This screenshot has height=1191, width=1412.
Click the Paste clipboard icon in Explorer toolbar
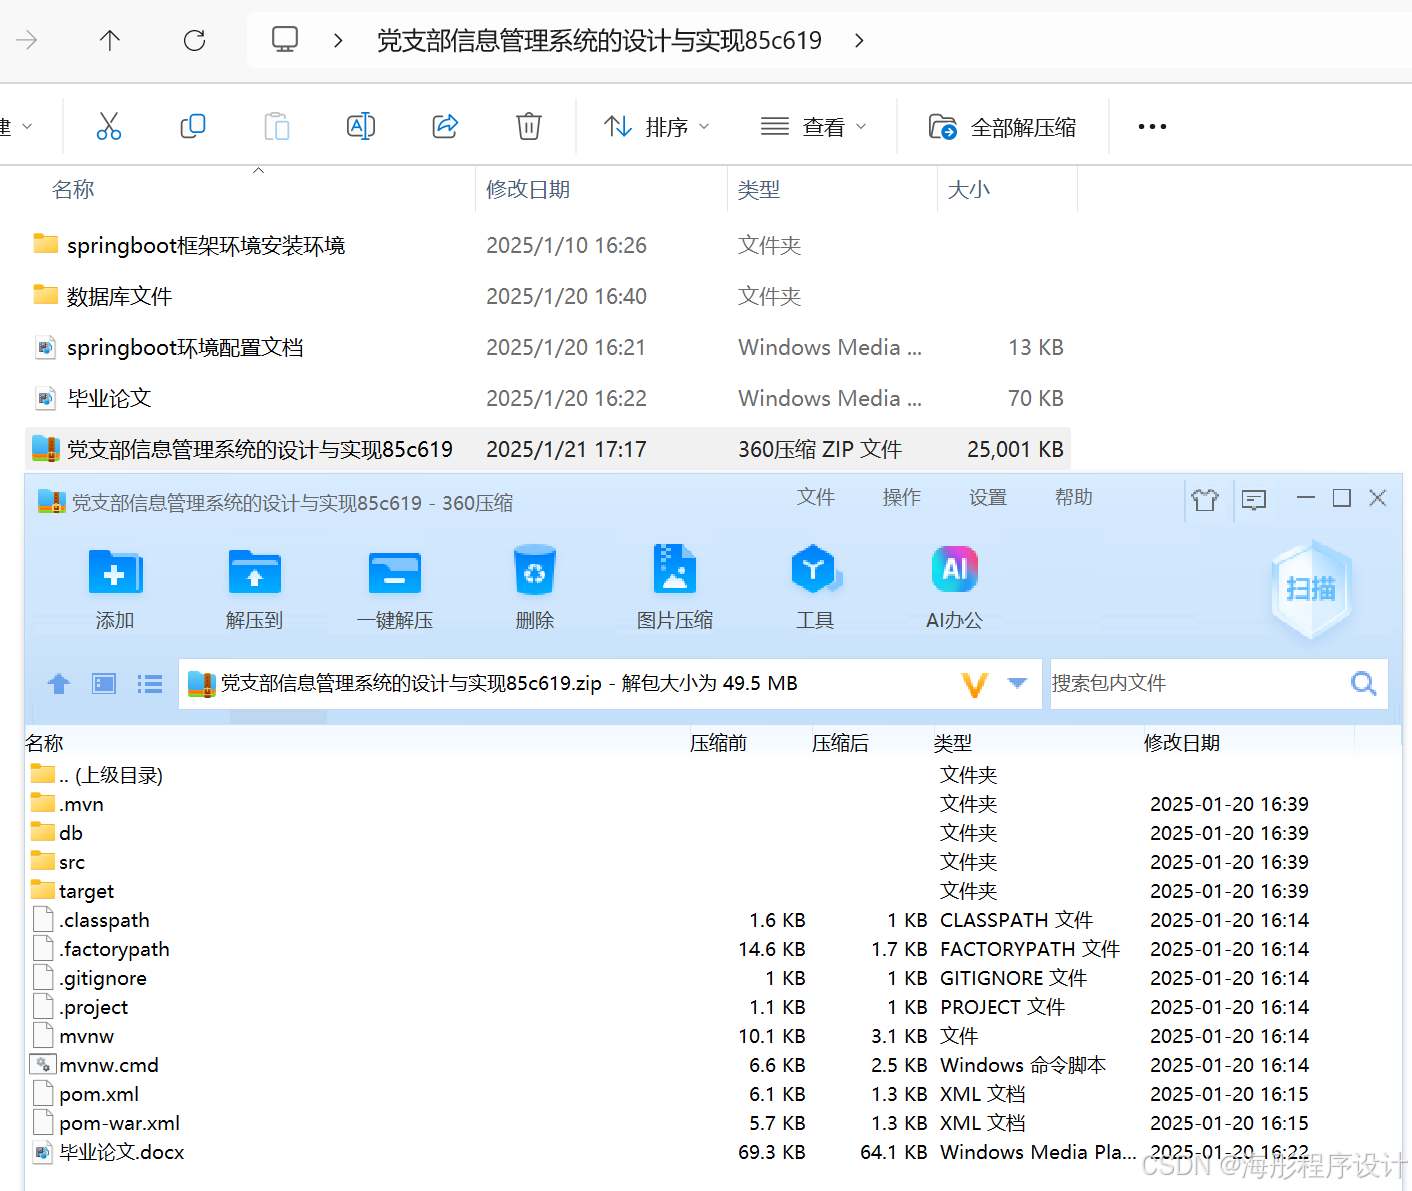pyautogui.click(x=277, y=126)
